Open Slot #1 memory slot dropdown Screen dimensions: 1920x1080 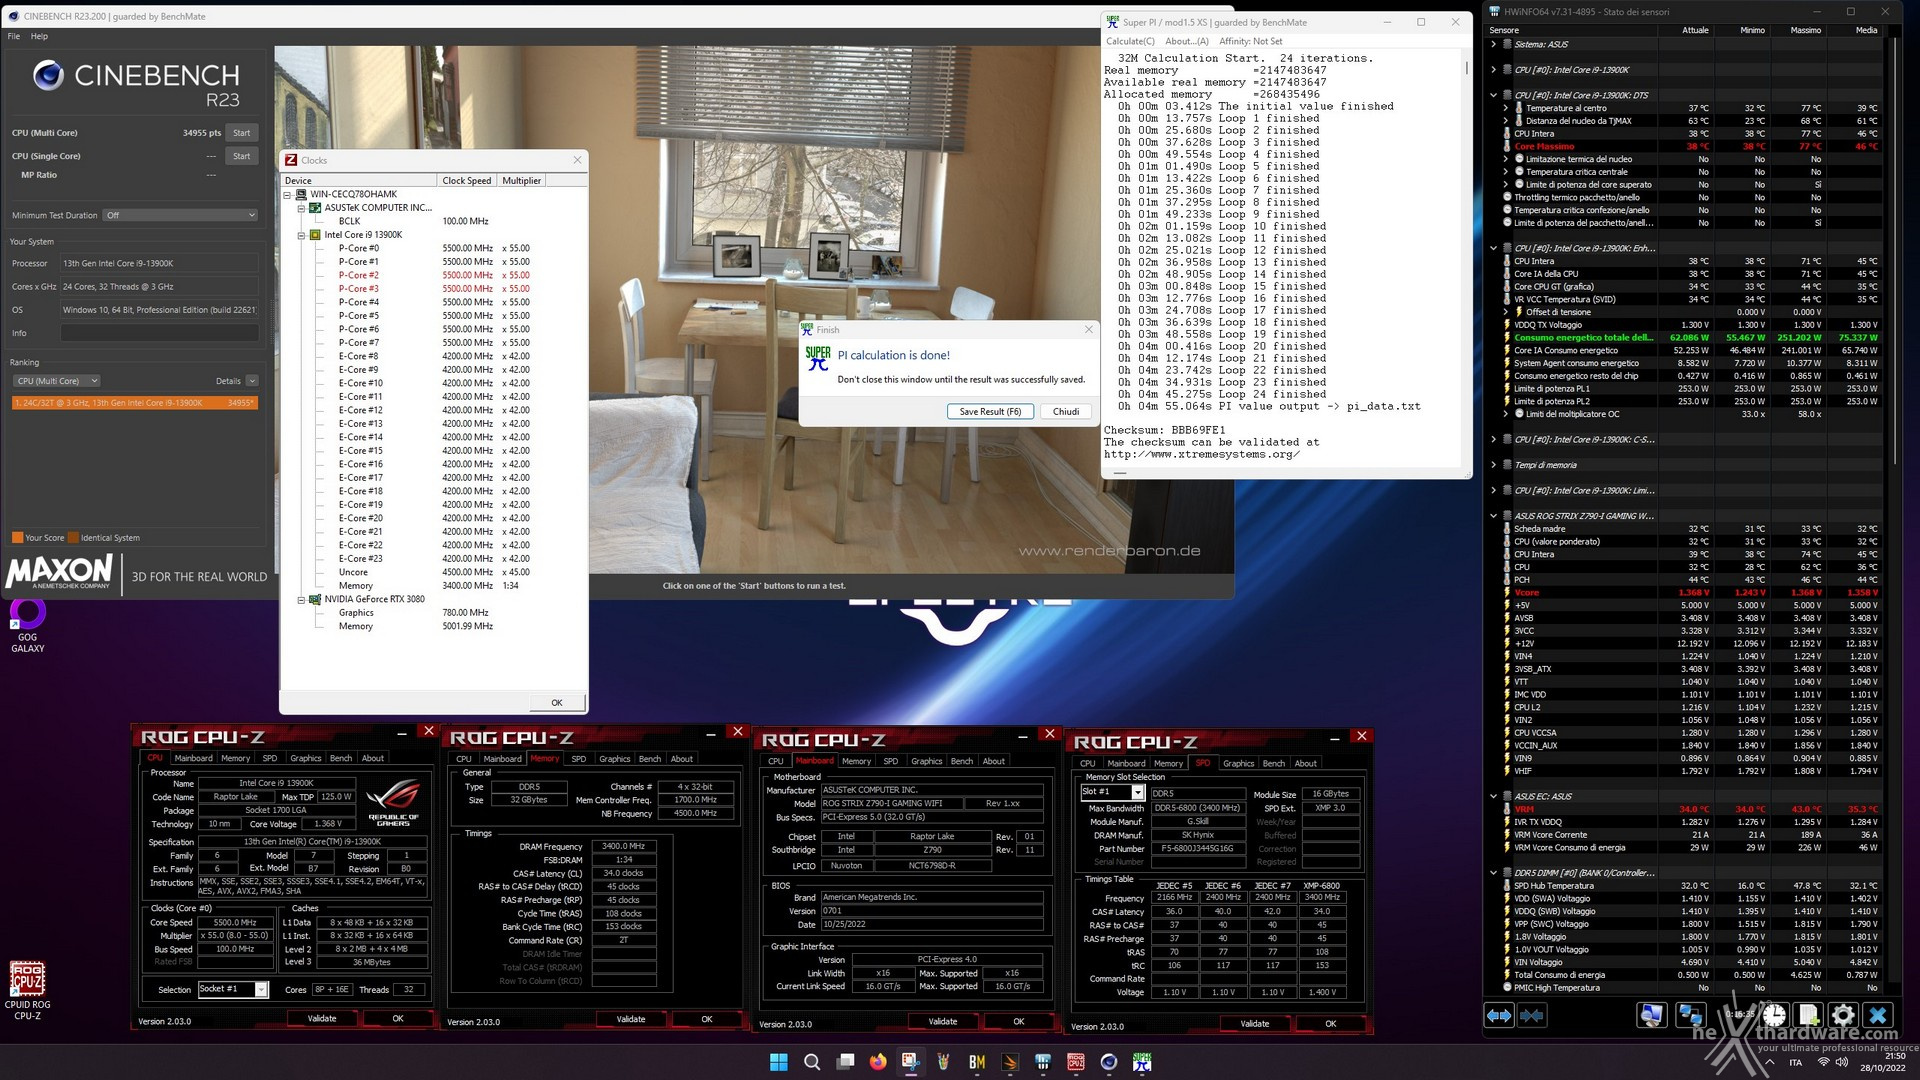1111,792
